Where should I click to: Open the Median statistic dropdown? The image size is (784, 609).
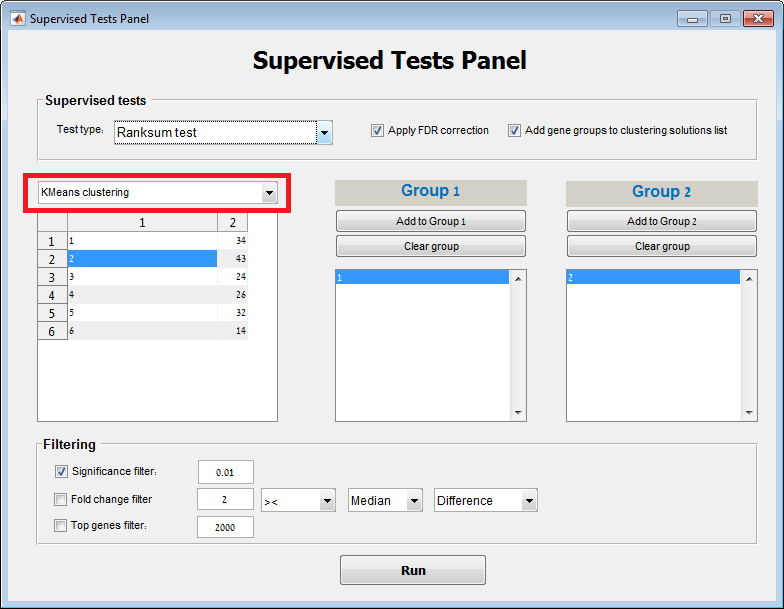click(414, 501)
